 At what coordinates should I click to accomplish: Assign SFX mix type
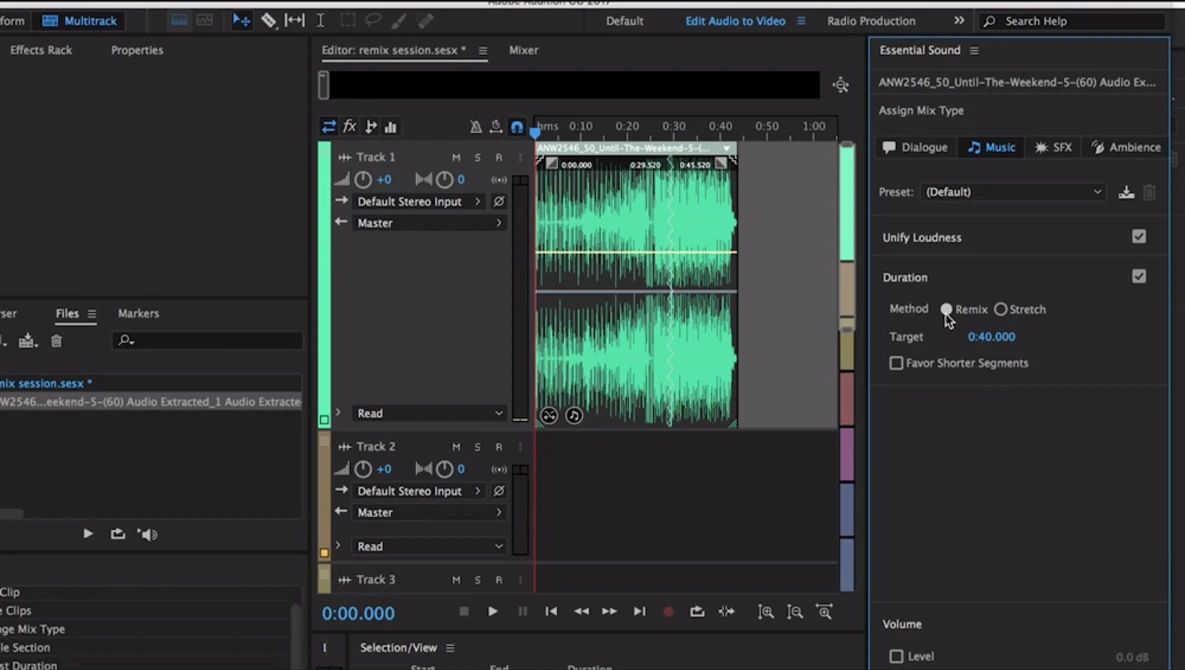[1054, 147]
